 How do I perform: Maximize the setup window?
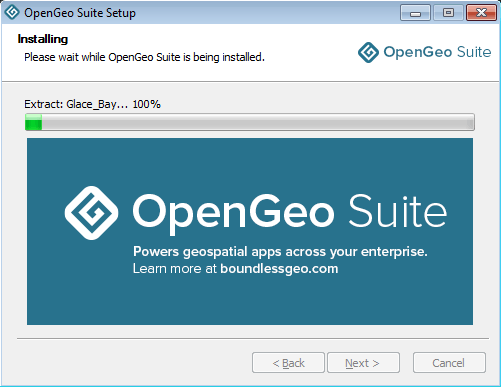[448, 13]
